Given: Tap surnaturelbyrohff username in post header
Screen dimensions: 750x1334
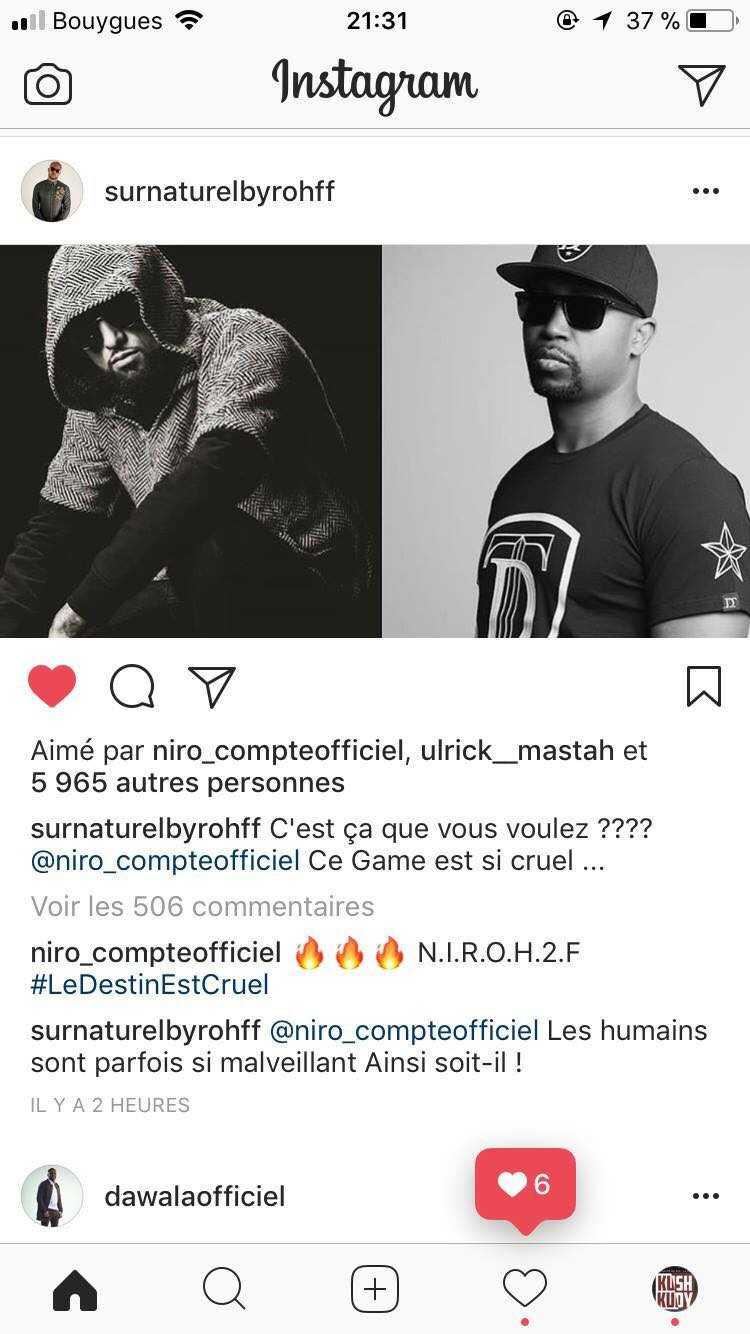Looking at the screenshot, I should point(220,191).
